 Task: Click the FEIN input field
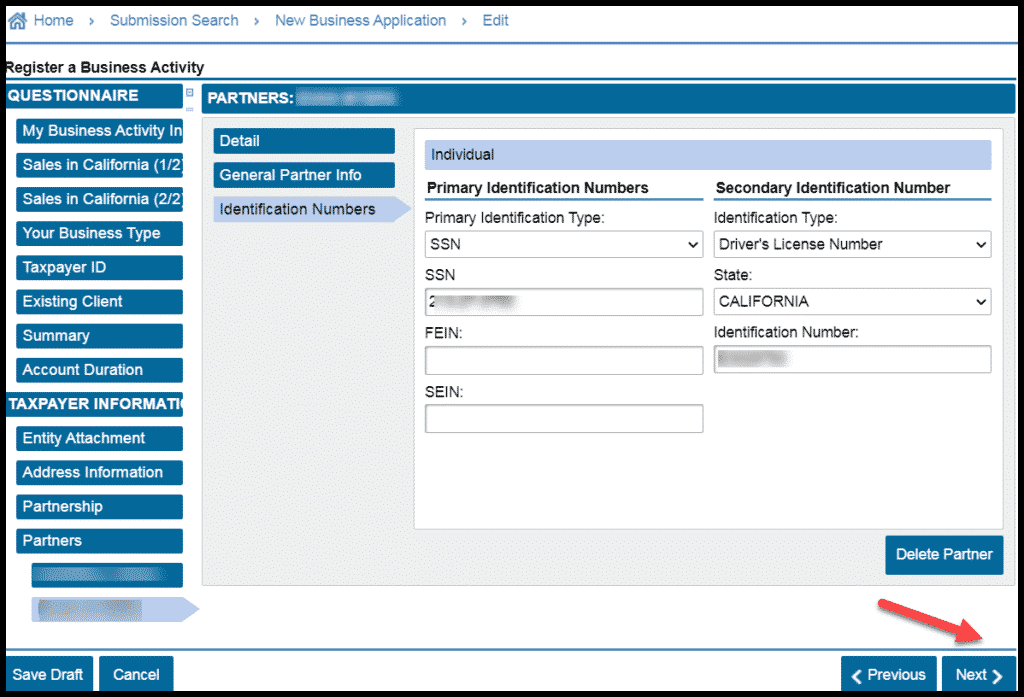pos(564,361)
